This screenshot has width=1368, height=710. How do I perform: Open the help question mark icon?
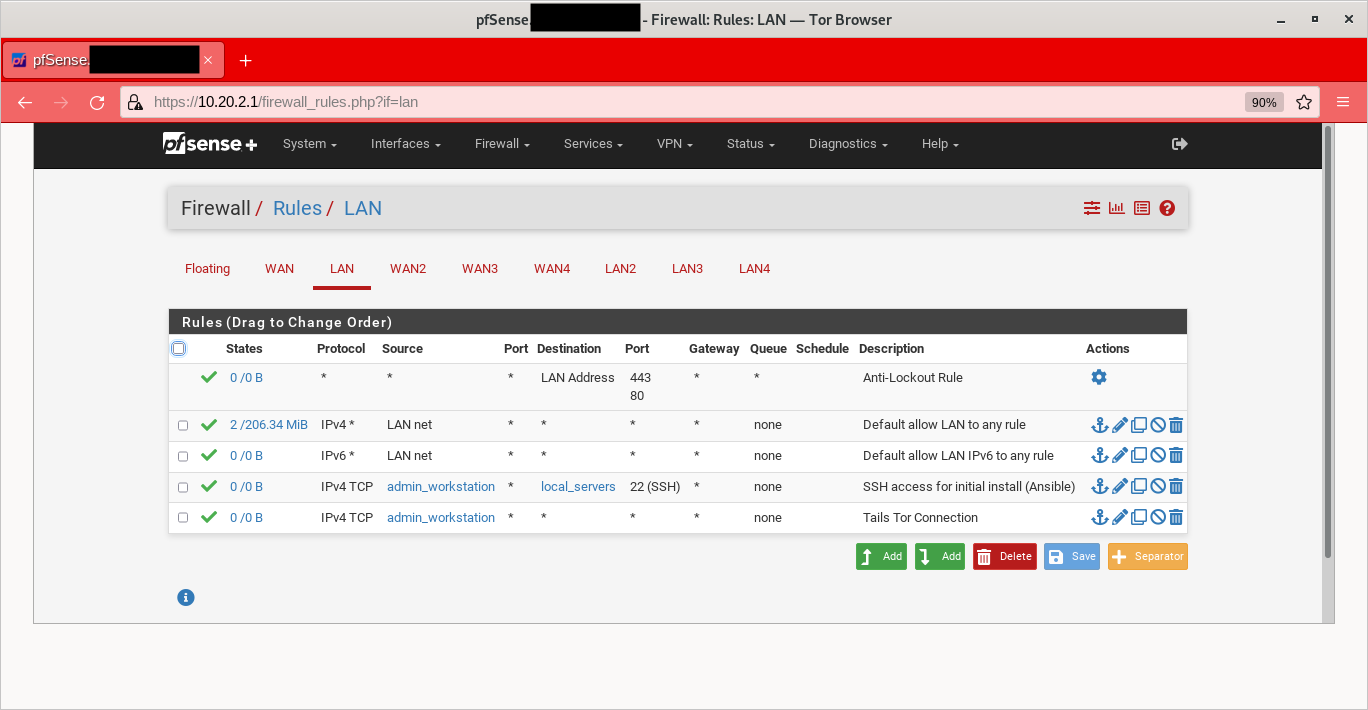click(x=1166, y=207)
